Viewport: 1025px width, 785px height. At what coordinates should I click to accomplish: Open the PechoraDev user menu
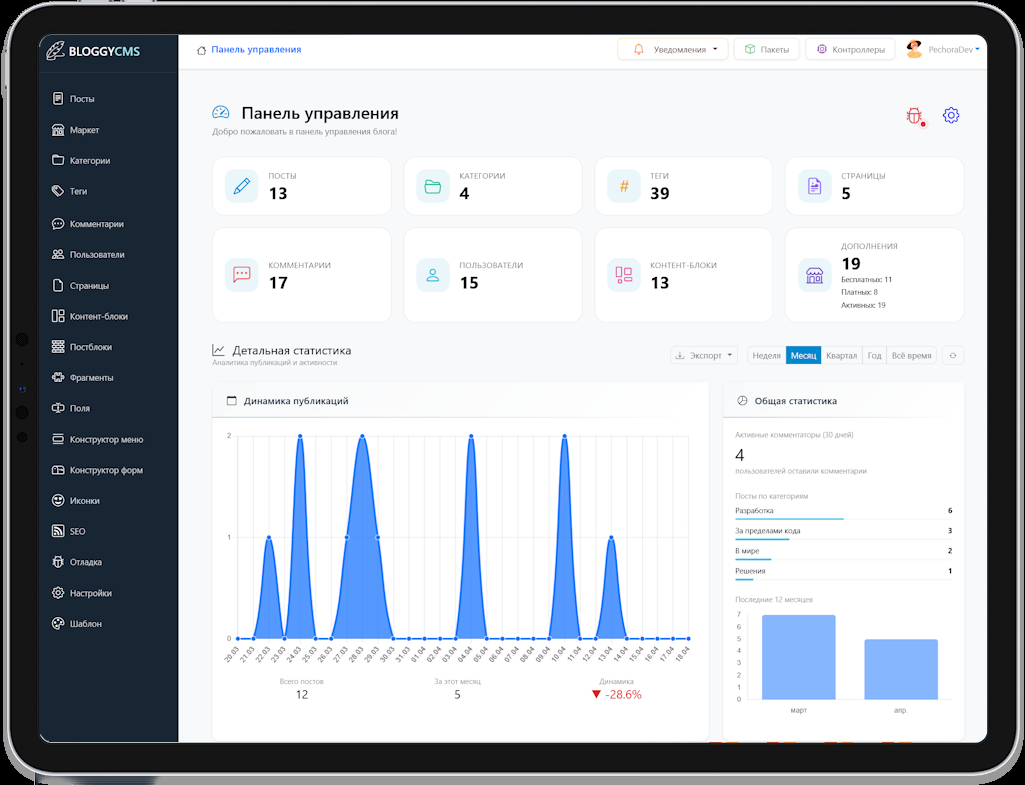point(942,49)
